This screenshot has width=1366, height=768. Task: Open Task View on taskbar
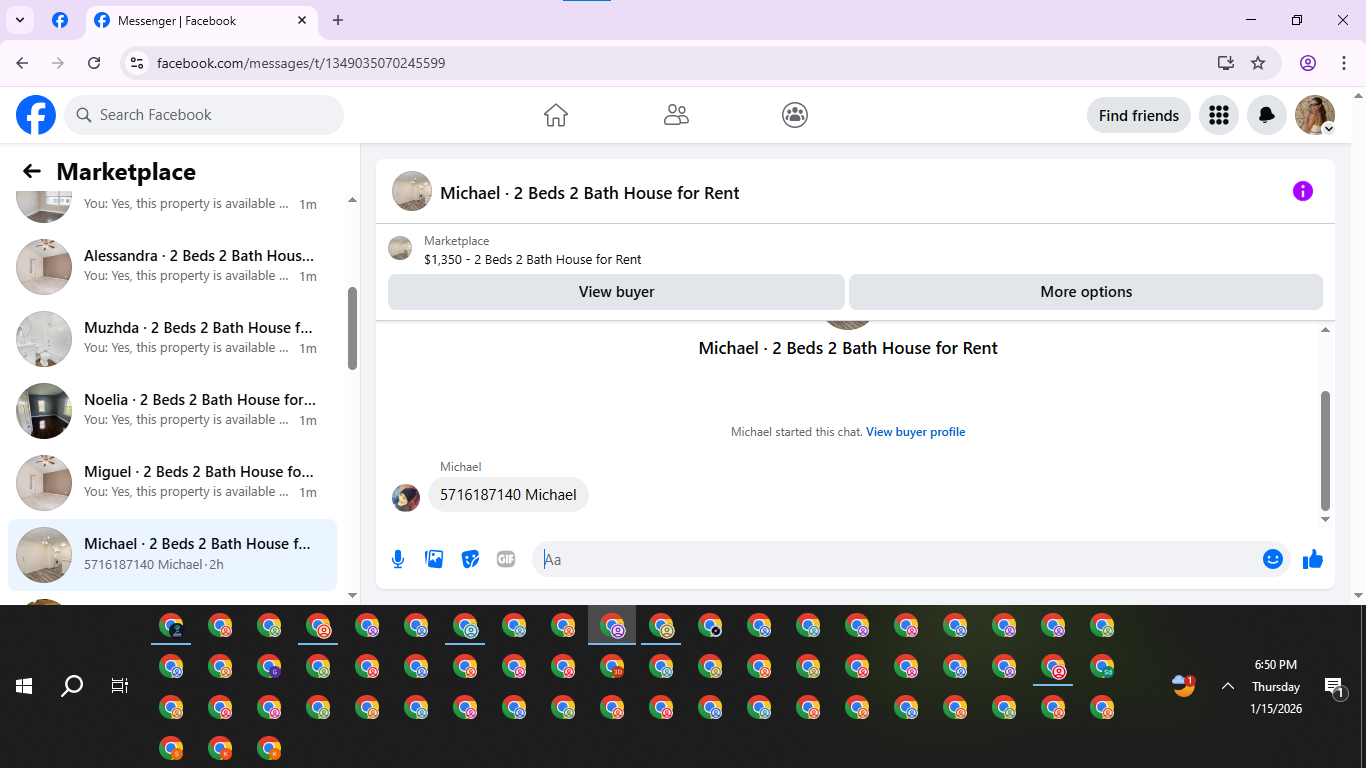tap(120, 686)
